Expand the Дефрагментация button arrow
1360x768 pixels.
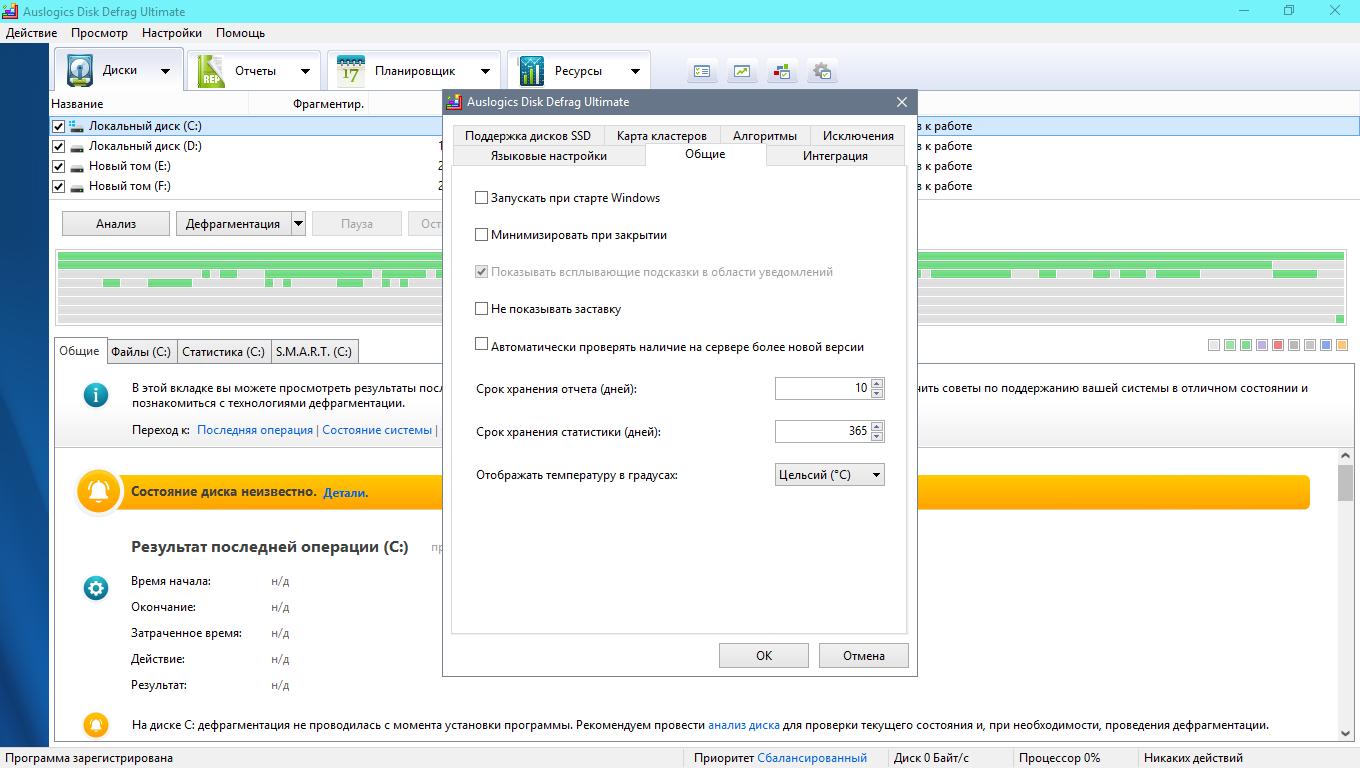pyautogui.click(x=298, y=224)
